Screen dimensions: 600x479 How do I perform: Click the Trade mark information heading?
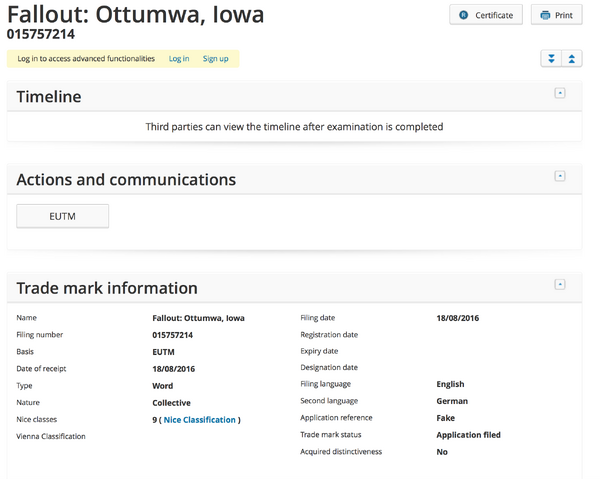(107, 288)
